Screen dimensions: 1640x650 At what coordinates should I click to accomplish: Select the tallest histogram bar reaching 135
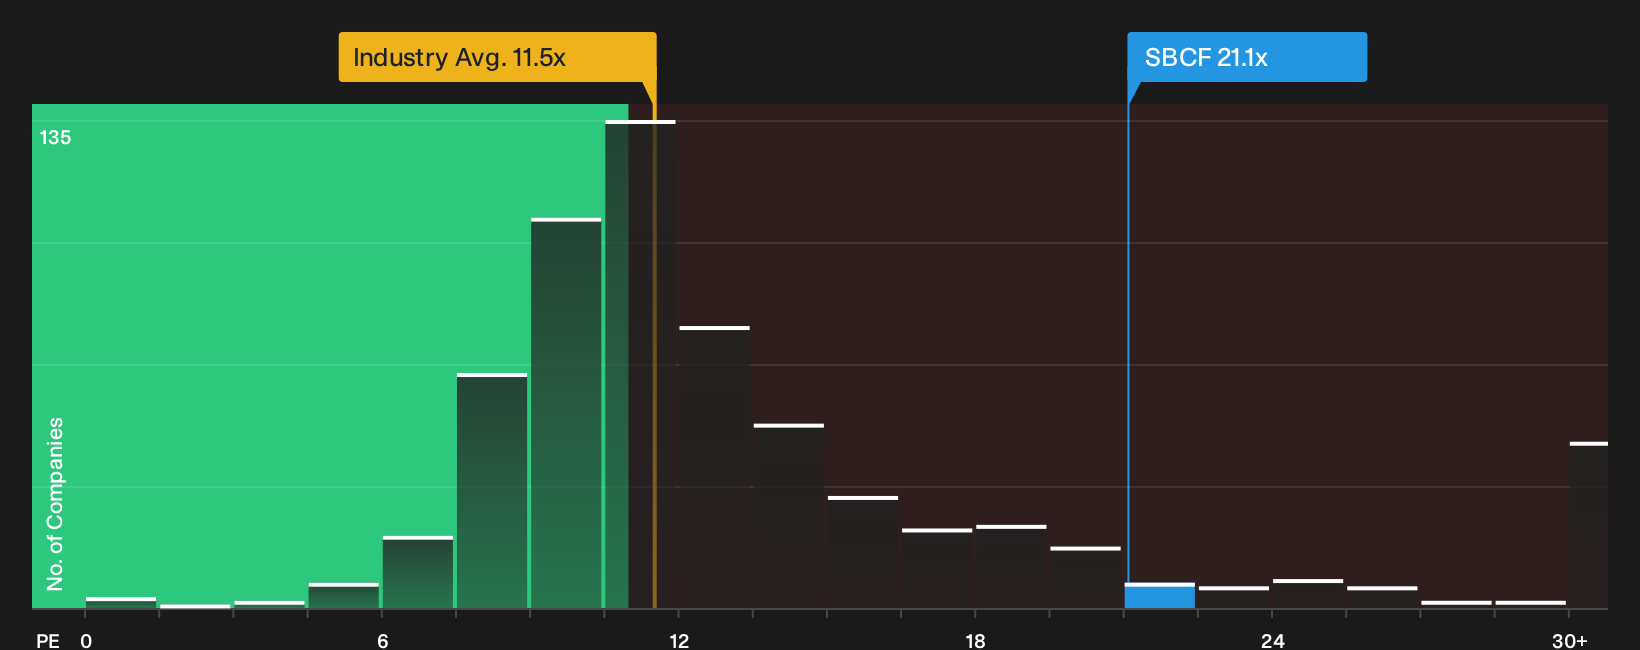640,365
